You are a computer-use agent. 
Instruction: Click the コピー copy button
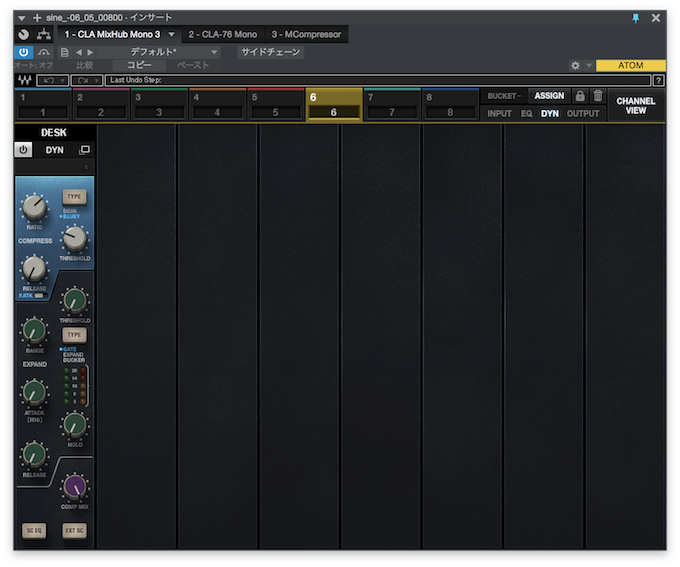pos(139,66)
